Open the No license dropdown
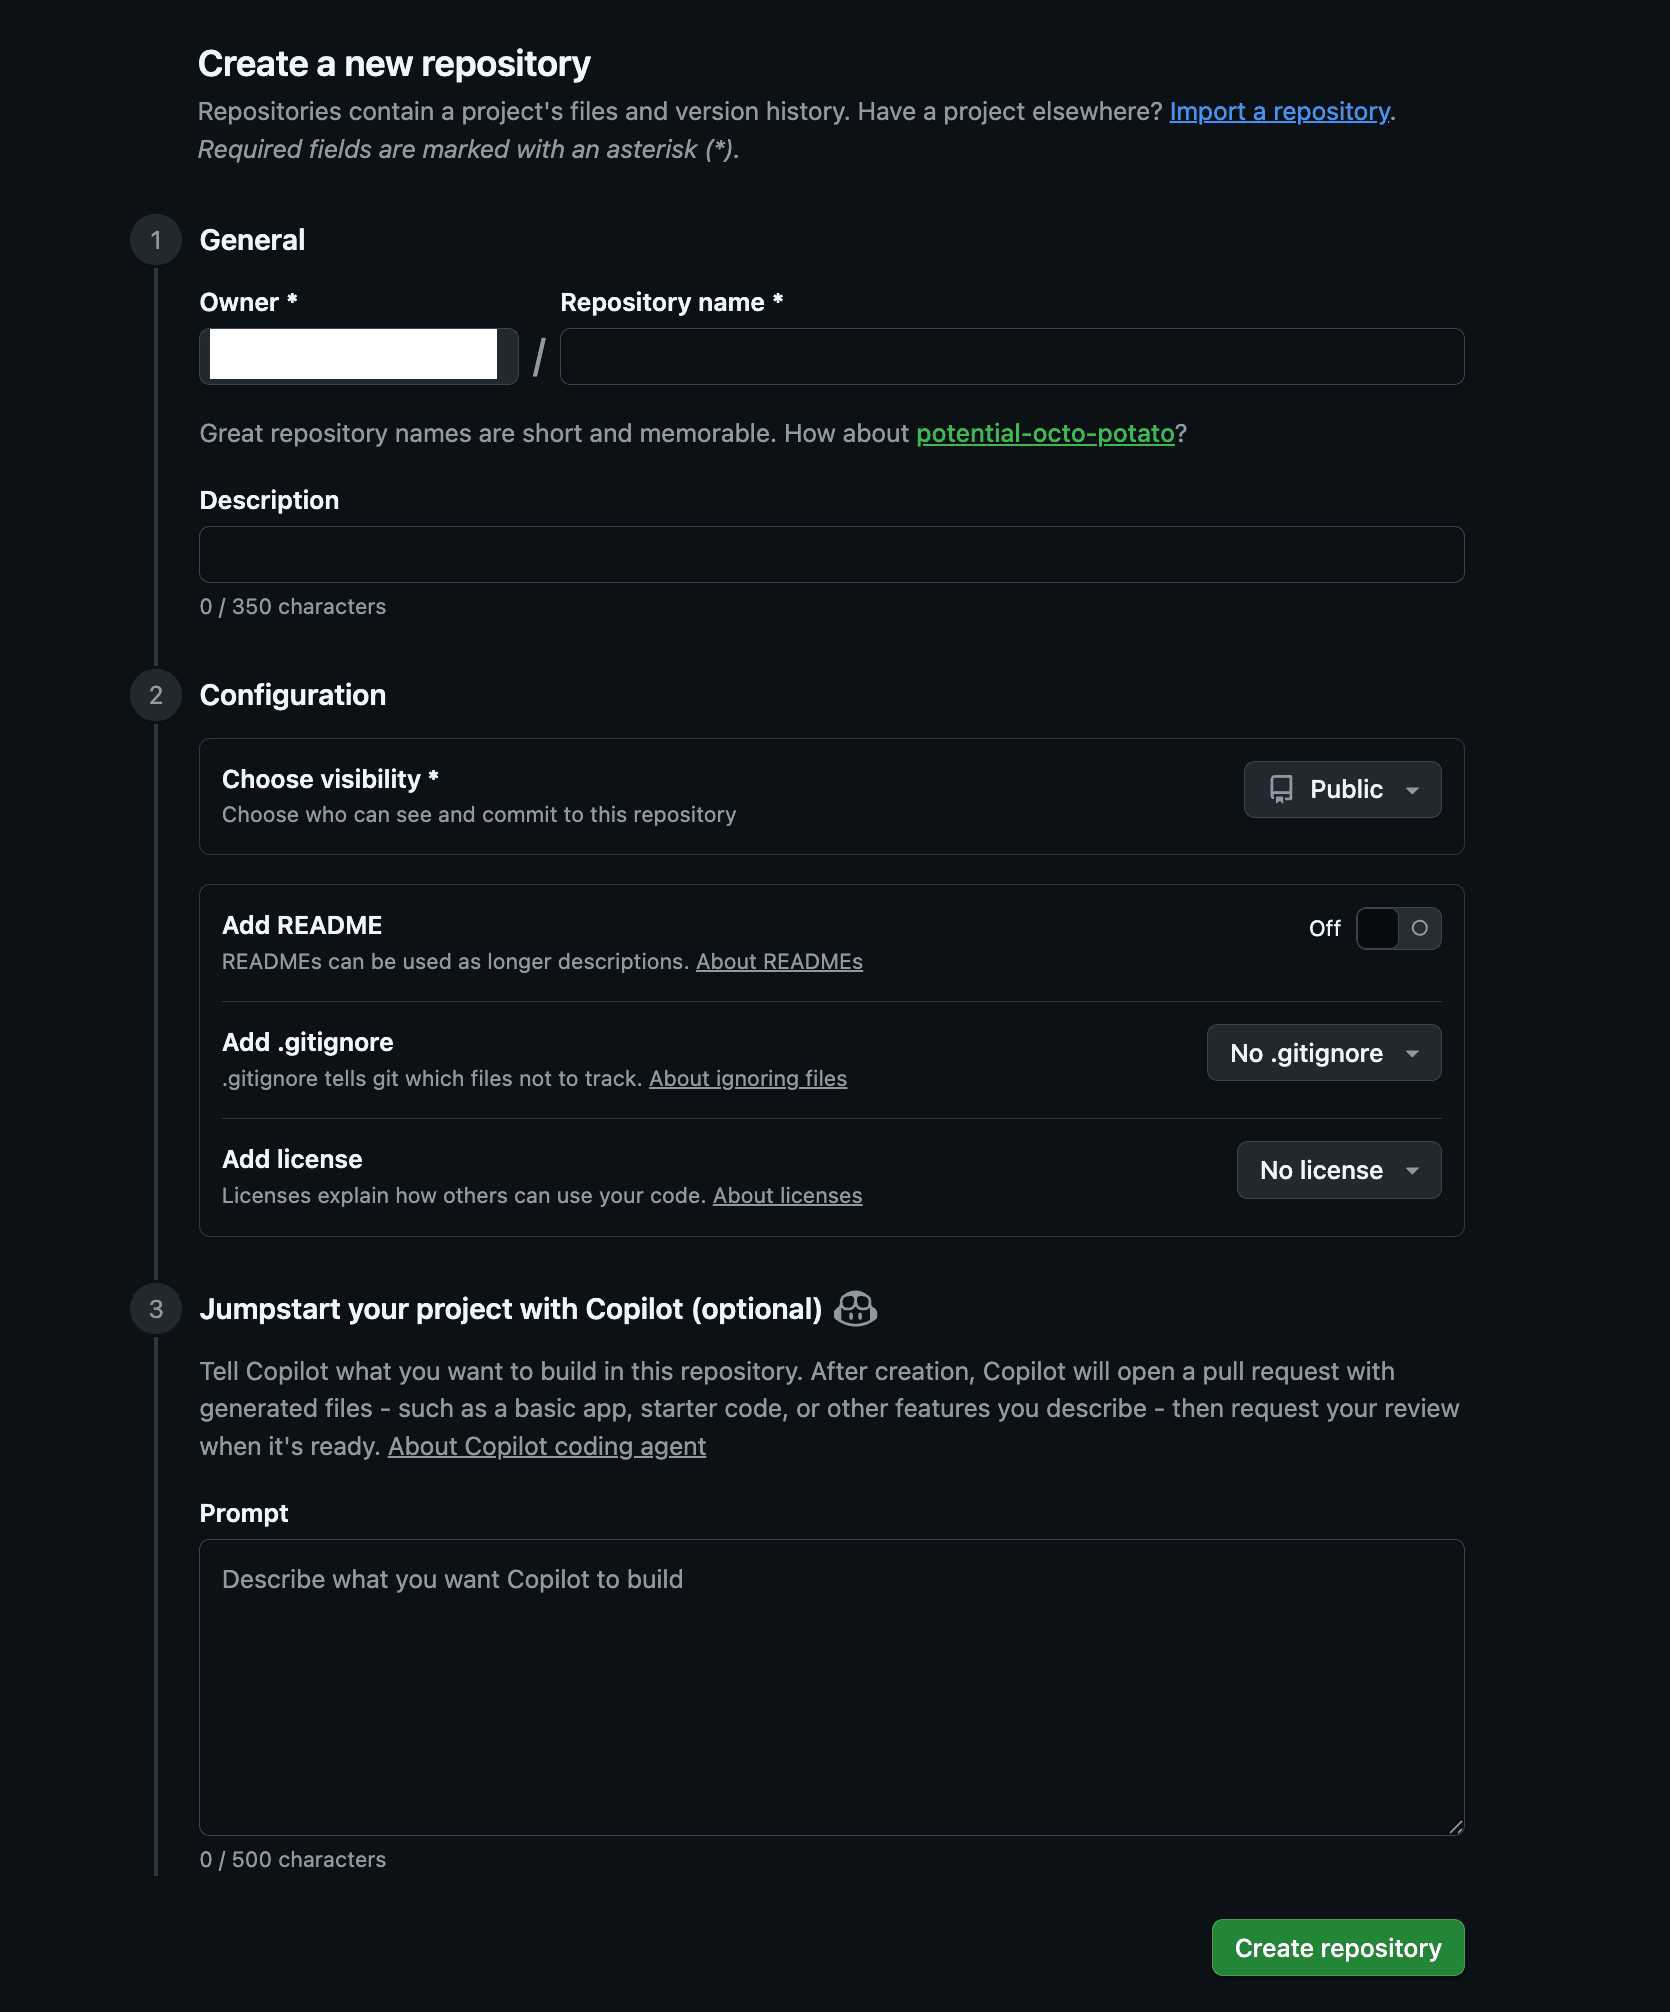 1338,1170
